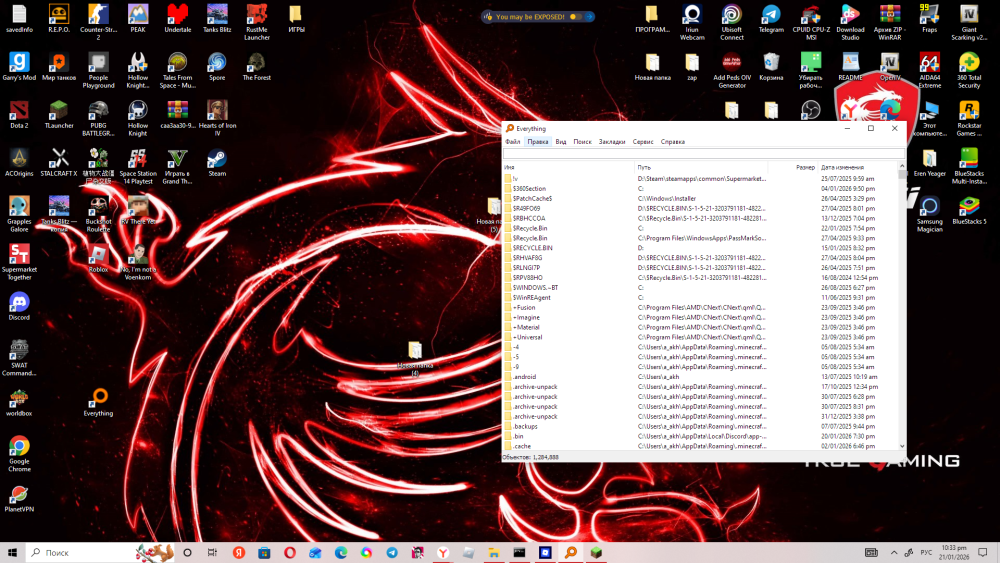Select the Counter-Strike 2 desktop icon
Viewport: 1000px width, 563px height.
(x=98, y=23)
